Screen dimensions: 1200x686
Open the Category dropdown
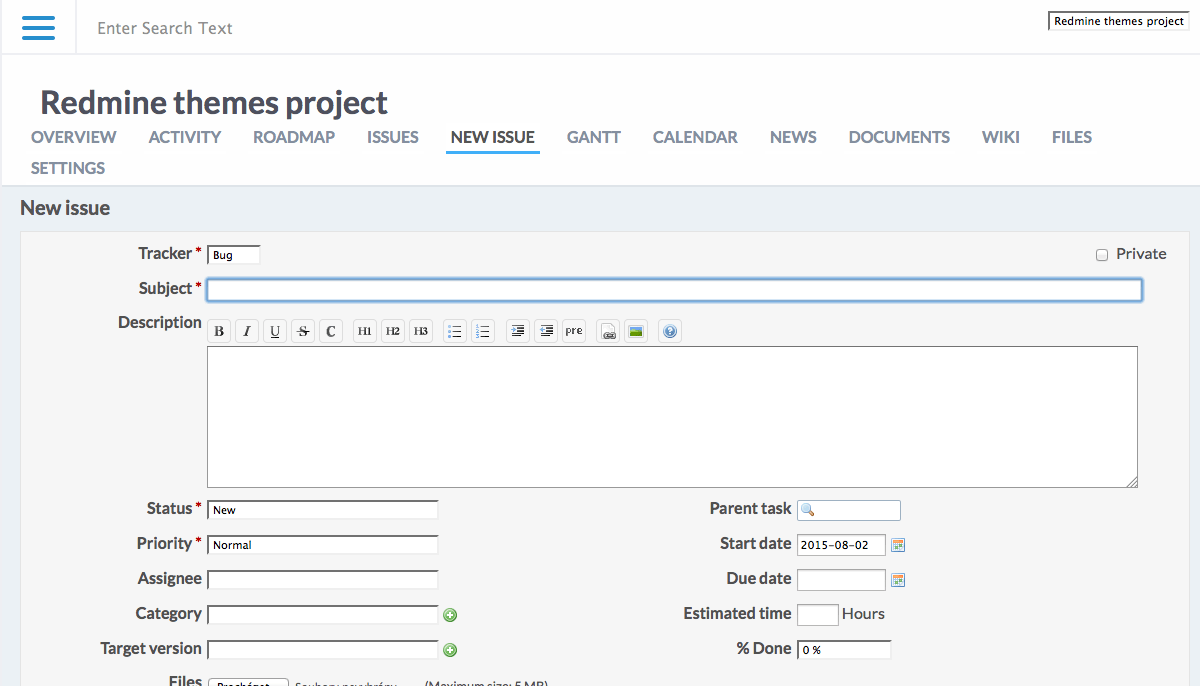coord(323,615)
